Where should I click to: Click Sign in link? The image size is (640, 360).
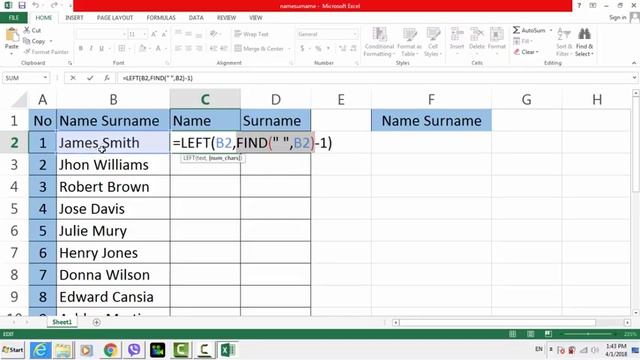click(x=617, y=18)
